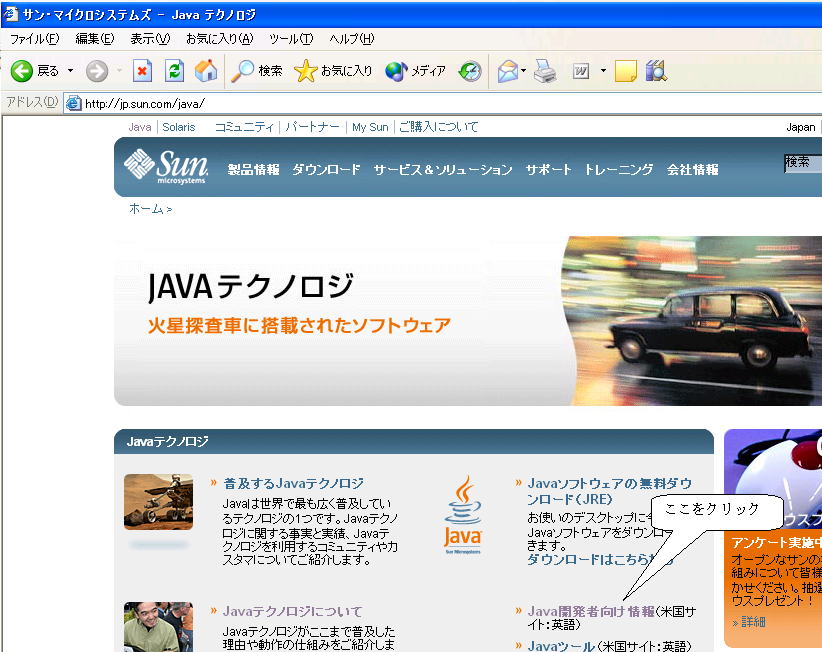822x652 pixels.
Task: Print the page with the printer icon
Action: tap(545, 71)
